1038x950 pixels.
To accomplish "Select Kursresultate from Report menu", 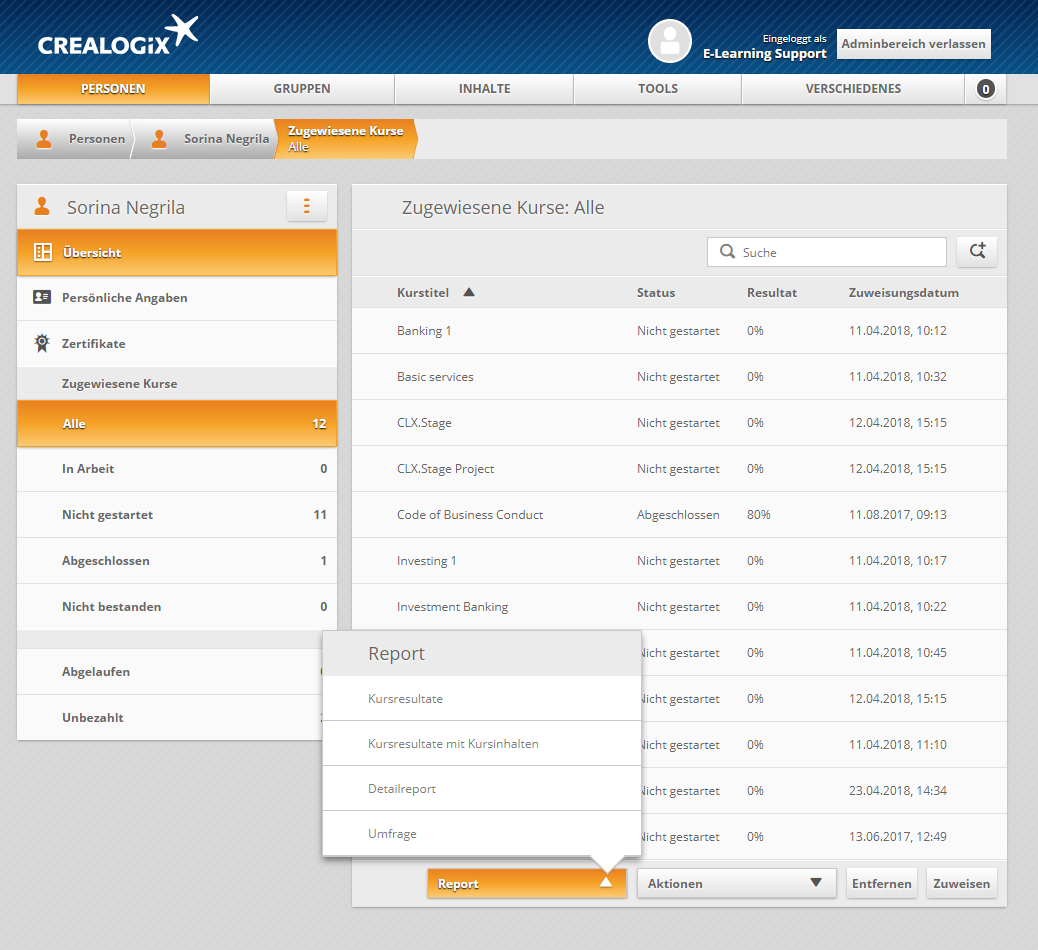I will [405, 699].
